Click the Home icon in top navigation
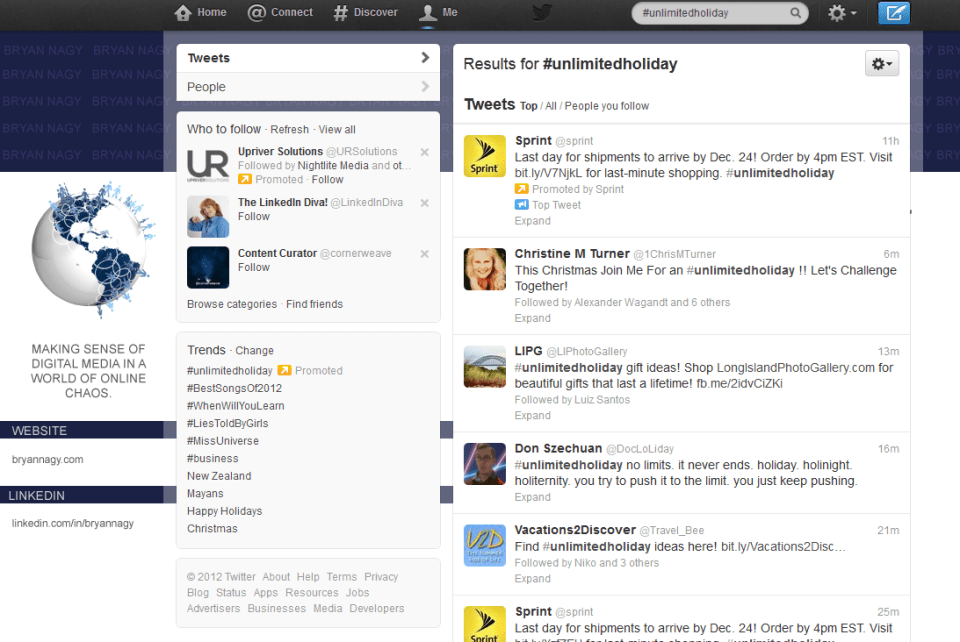The width and height of the screenshot is (960, 642). tap(183, 13)
